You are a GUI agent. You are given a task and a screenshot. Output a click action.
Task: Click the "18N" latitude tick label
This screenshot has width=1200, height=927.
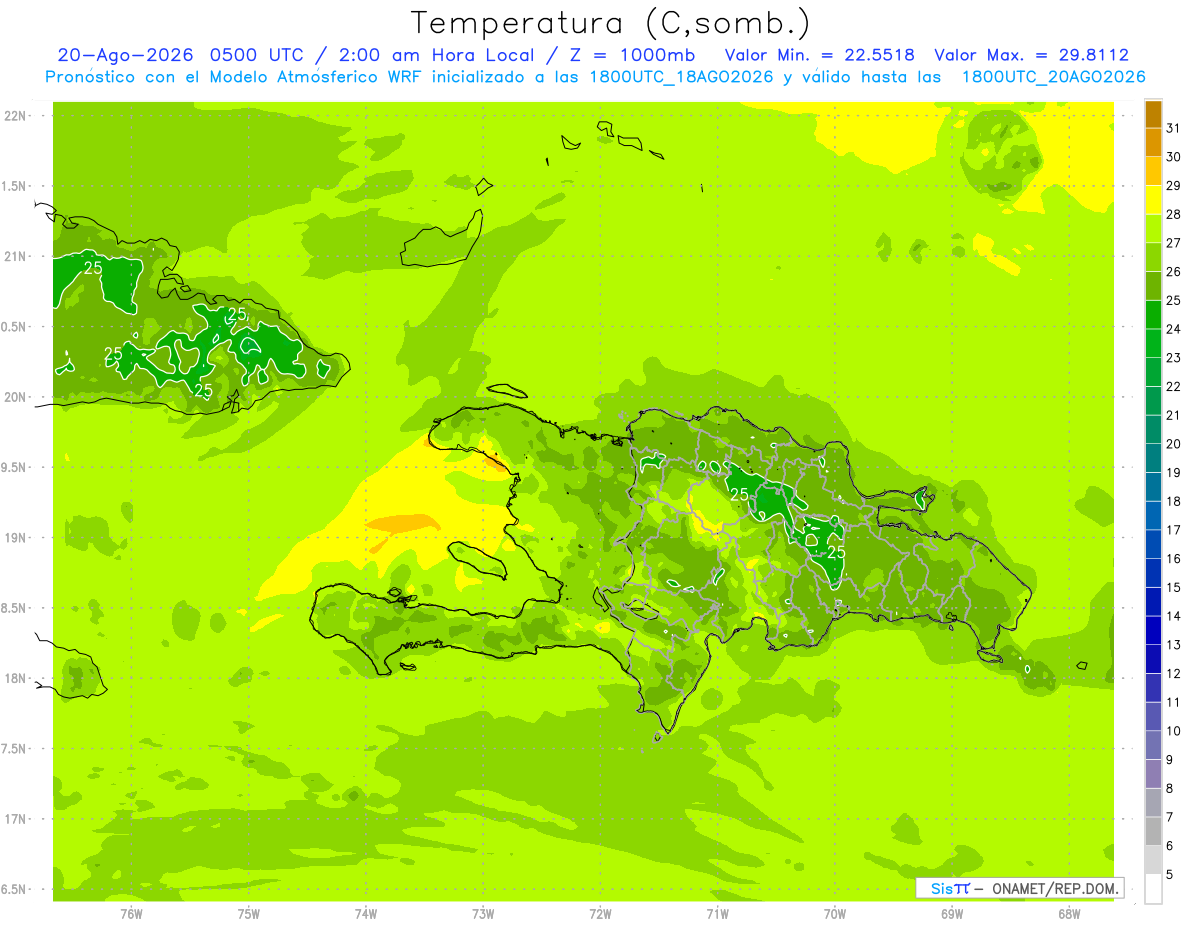[x=17, y=679]
